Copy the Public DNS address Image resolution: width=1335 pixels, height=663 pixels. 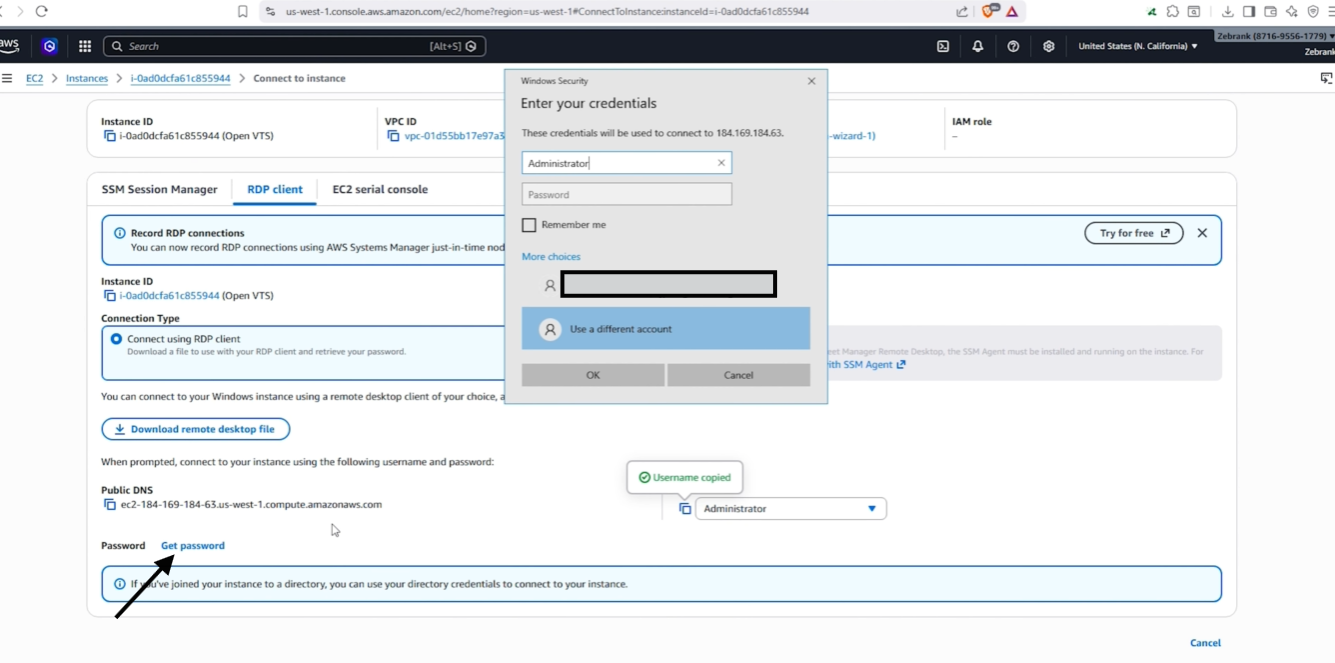pyautogui.click(x=110, y=505)
